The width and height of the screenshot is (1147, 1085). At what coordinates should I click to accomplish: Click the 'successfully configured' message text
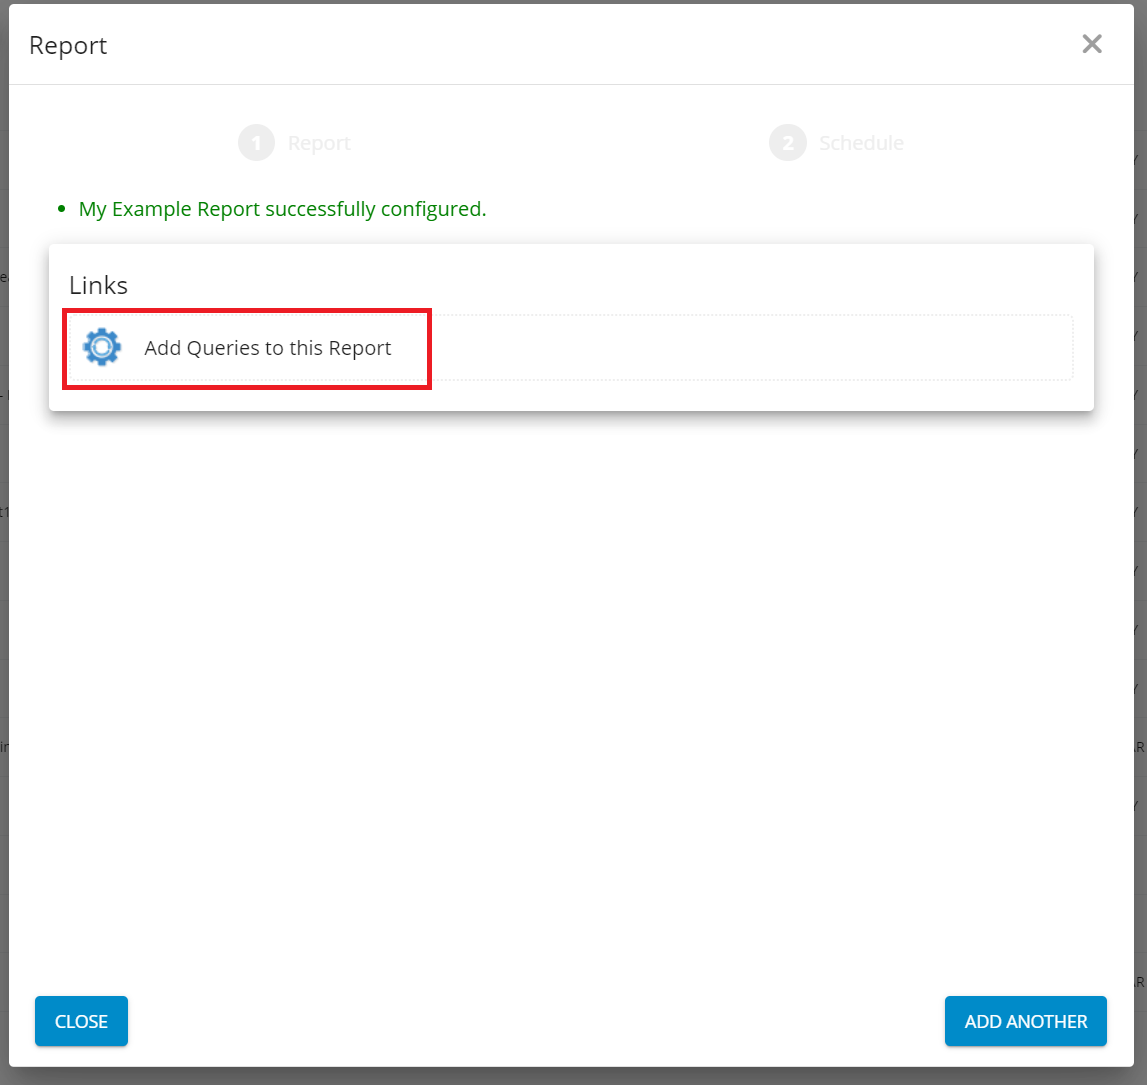(376, 209)
